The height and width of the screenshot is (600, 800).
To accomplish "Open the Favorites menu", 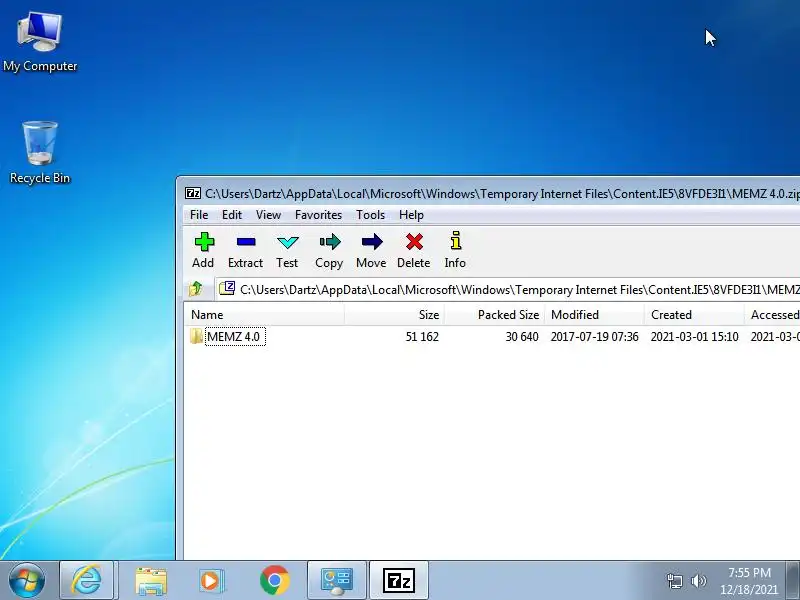I will [x=318, y=215].
